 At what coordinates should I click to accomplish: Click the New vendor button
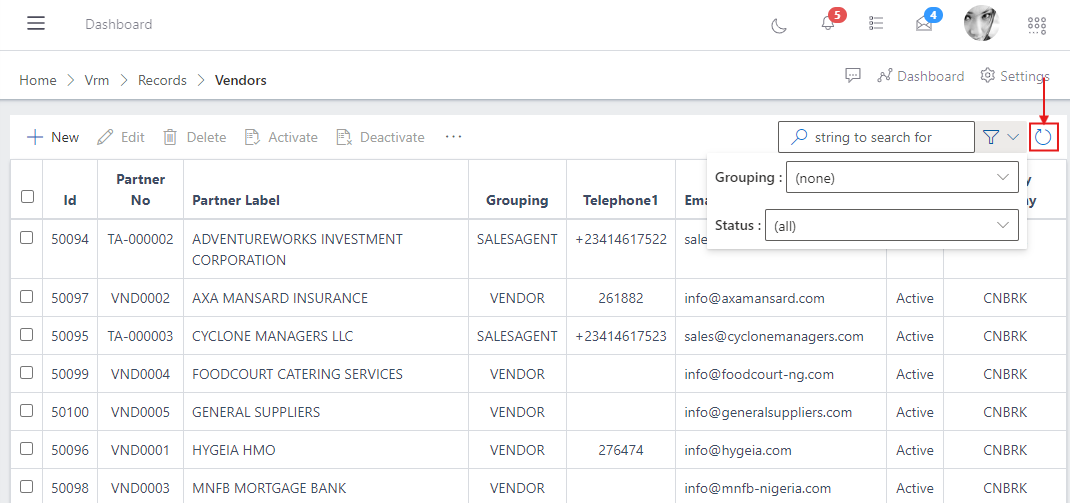click(x=53, y=137)
